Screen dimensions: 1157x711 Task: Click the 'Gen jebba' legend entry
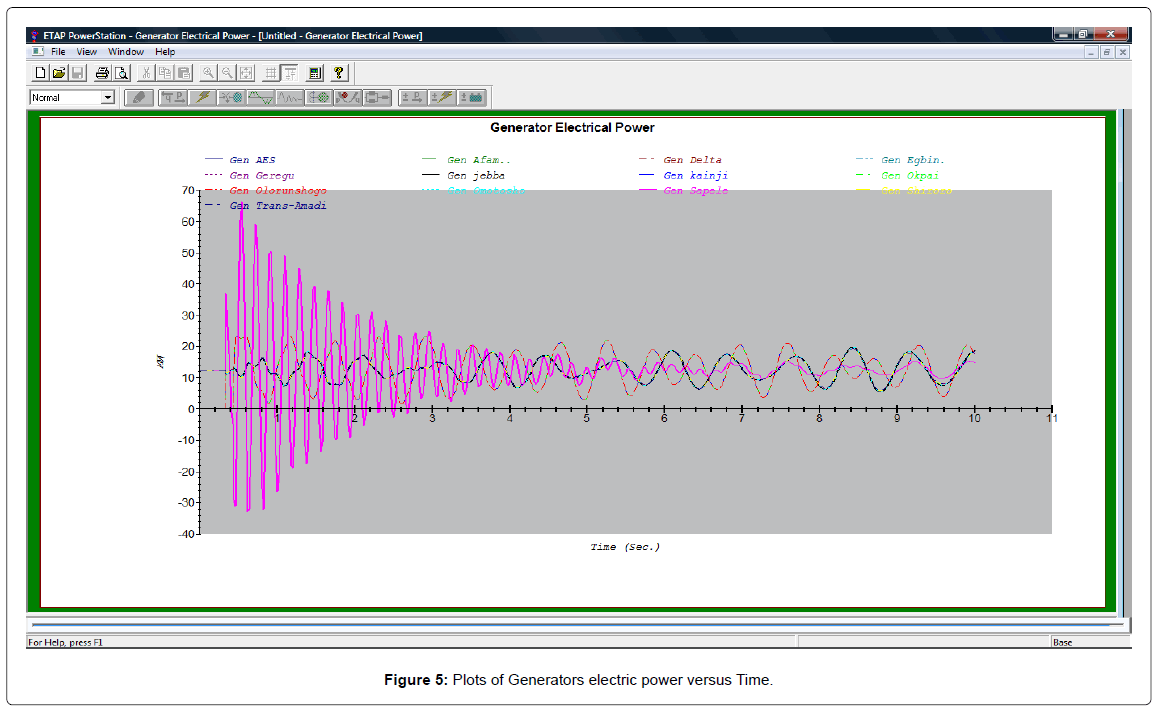463,176
